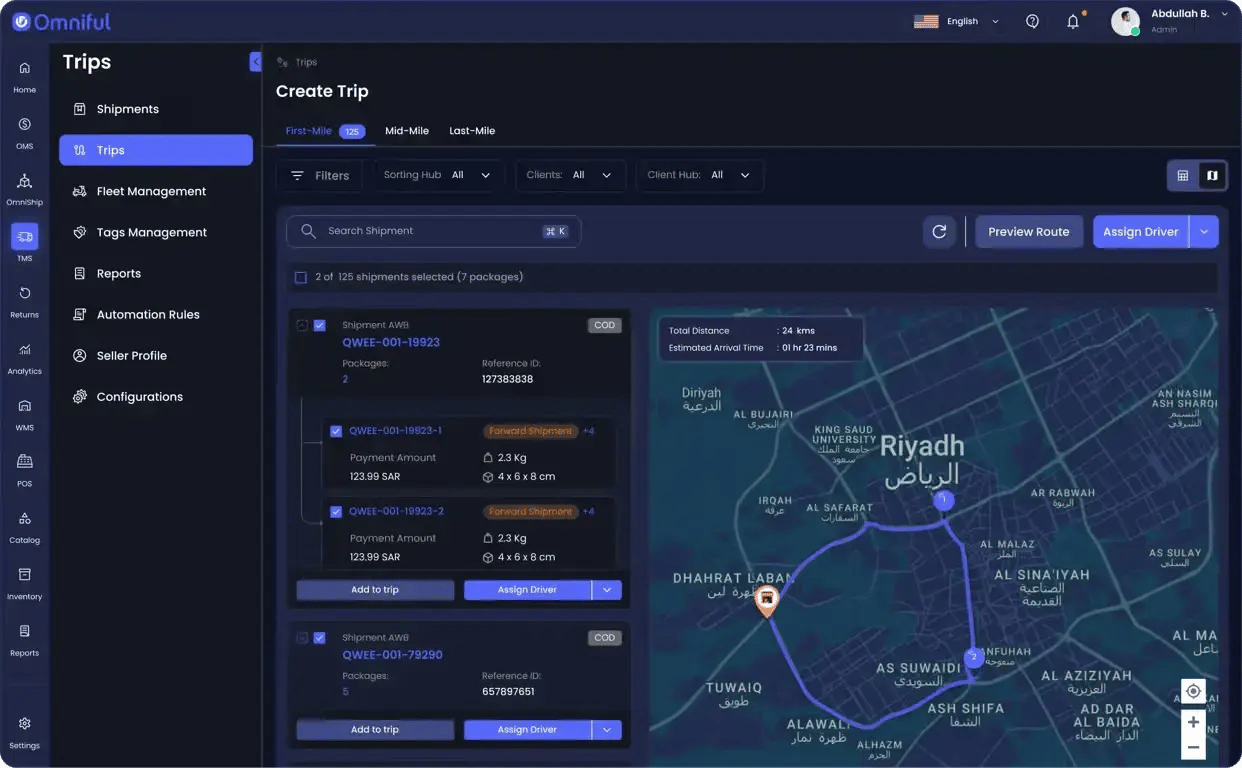Expand shipment QWEE-001-79290 package tree
The width and height of the screenshot is (1242, 768).
[x=302, y=638]
